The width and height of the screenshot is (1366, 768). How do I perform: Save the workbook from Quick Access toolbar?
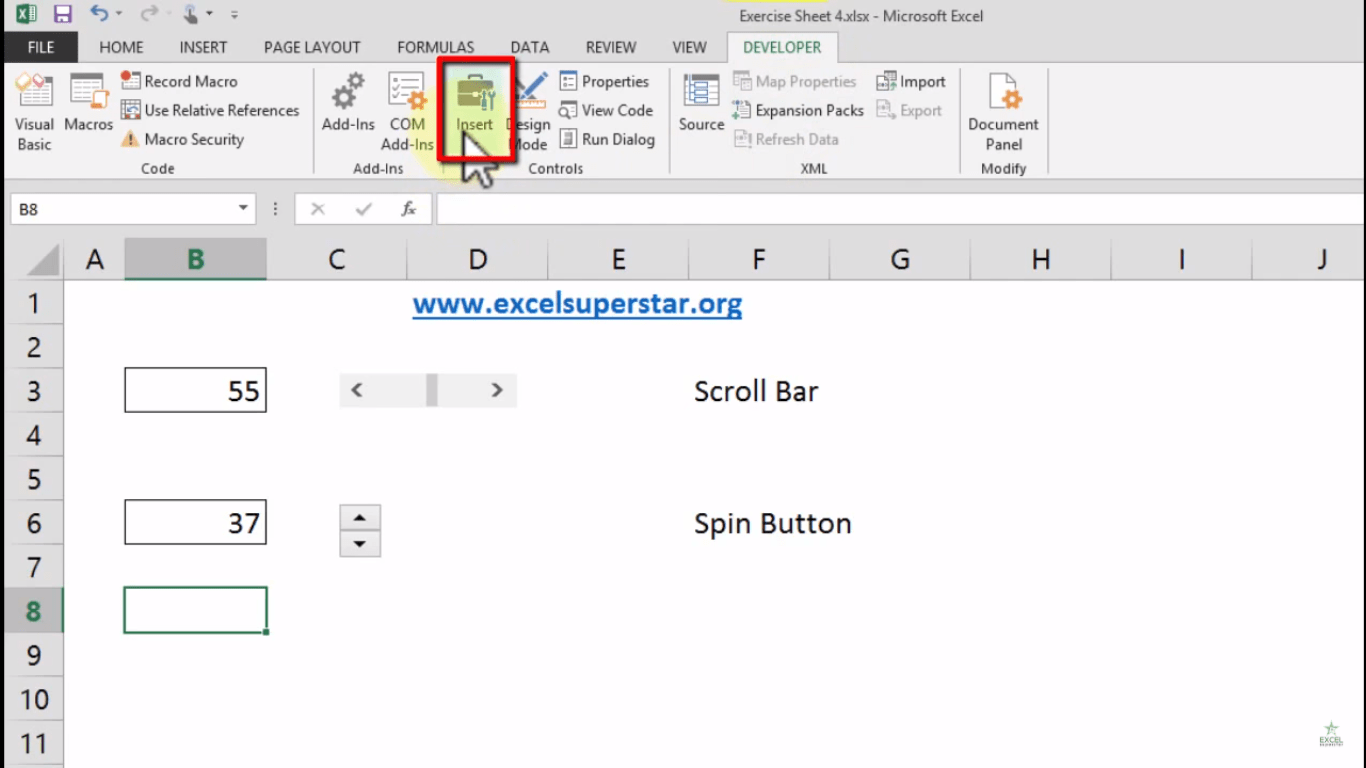[63, 14]
